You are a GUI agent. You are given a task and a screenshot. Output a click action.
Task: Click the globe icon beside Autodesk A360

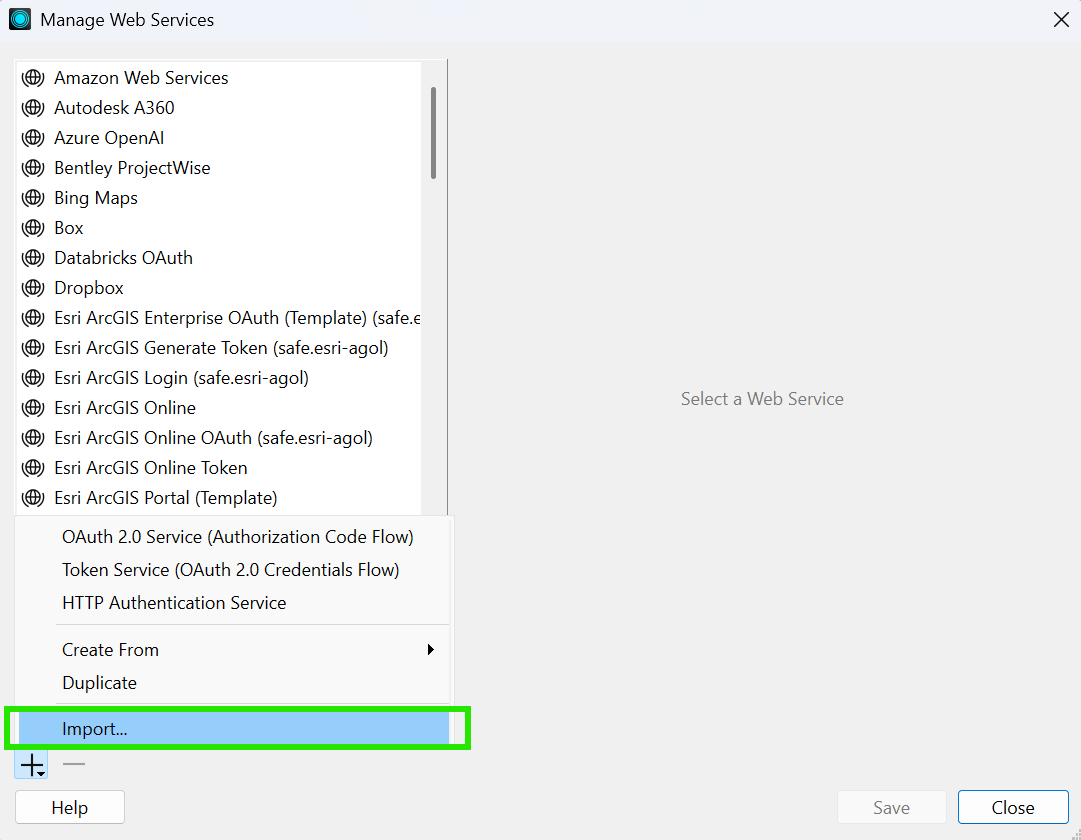point(32,108)
